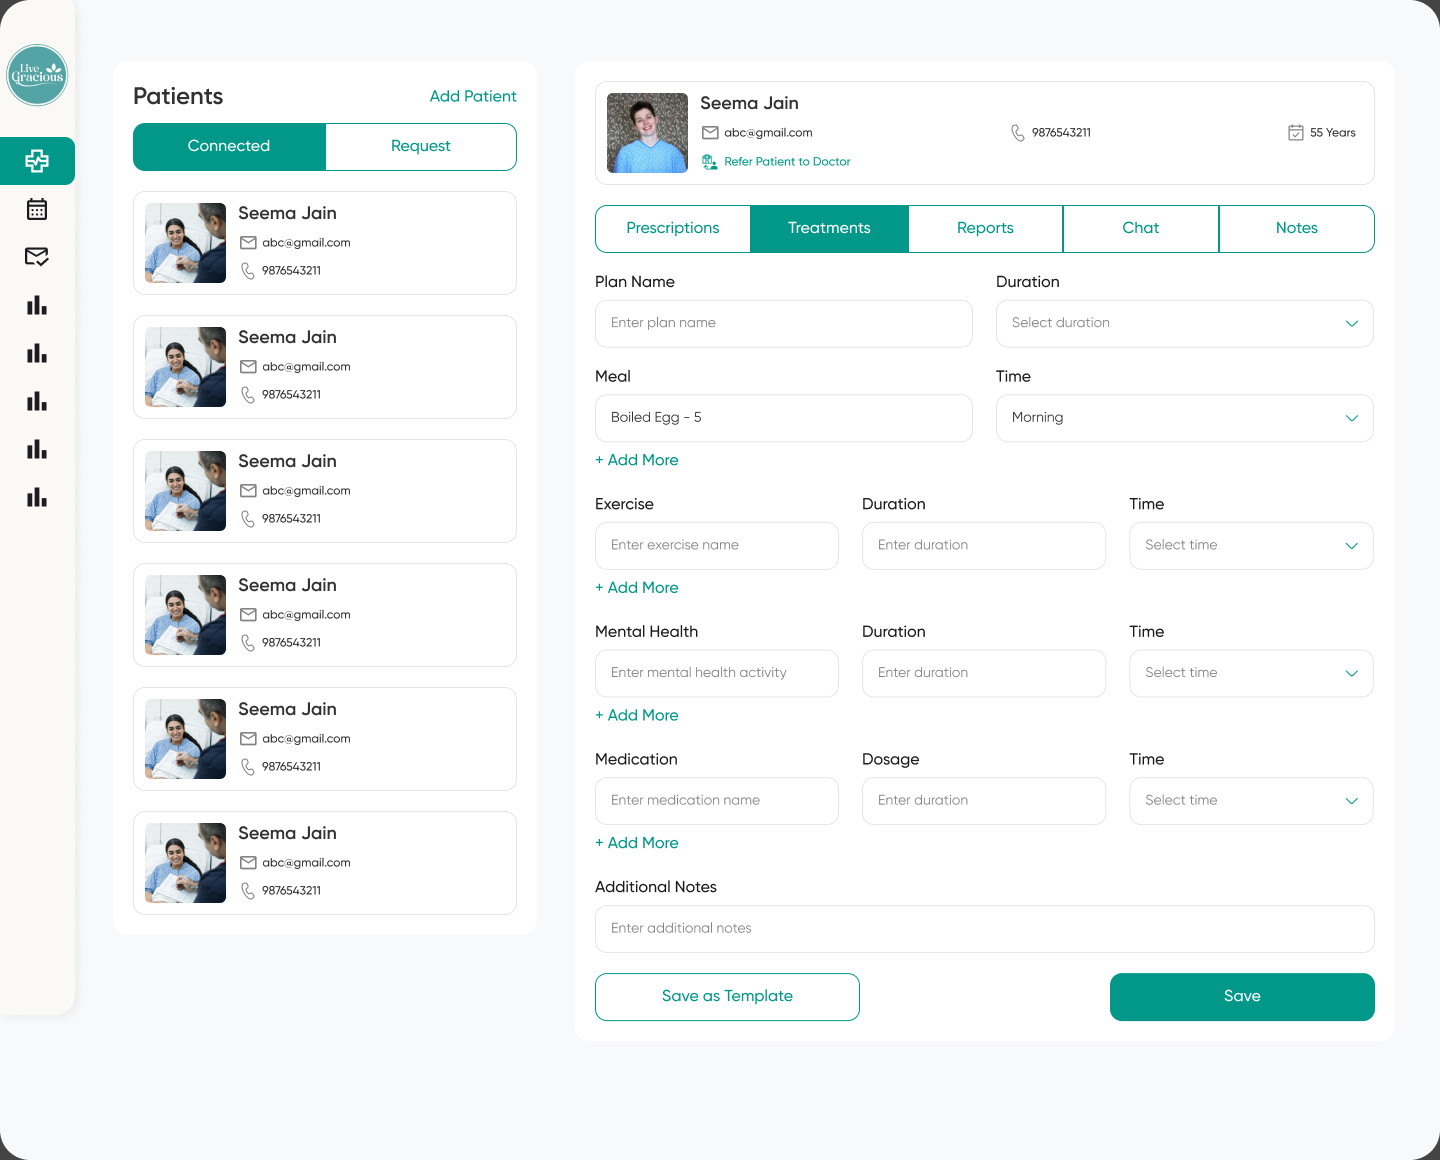The image size is (1440, 1160).
Task: Click Add More under Meal
Action: (637, 460)
